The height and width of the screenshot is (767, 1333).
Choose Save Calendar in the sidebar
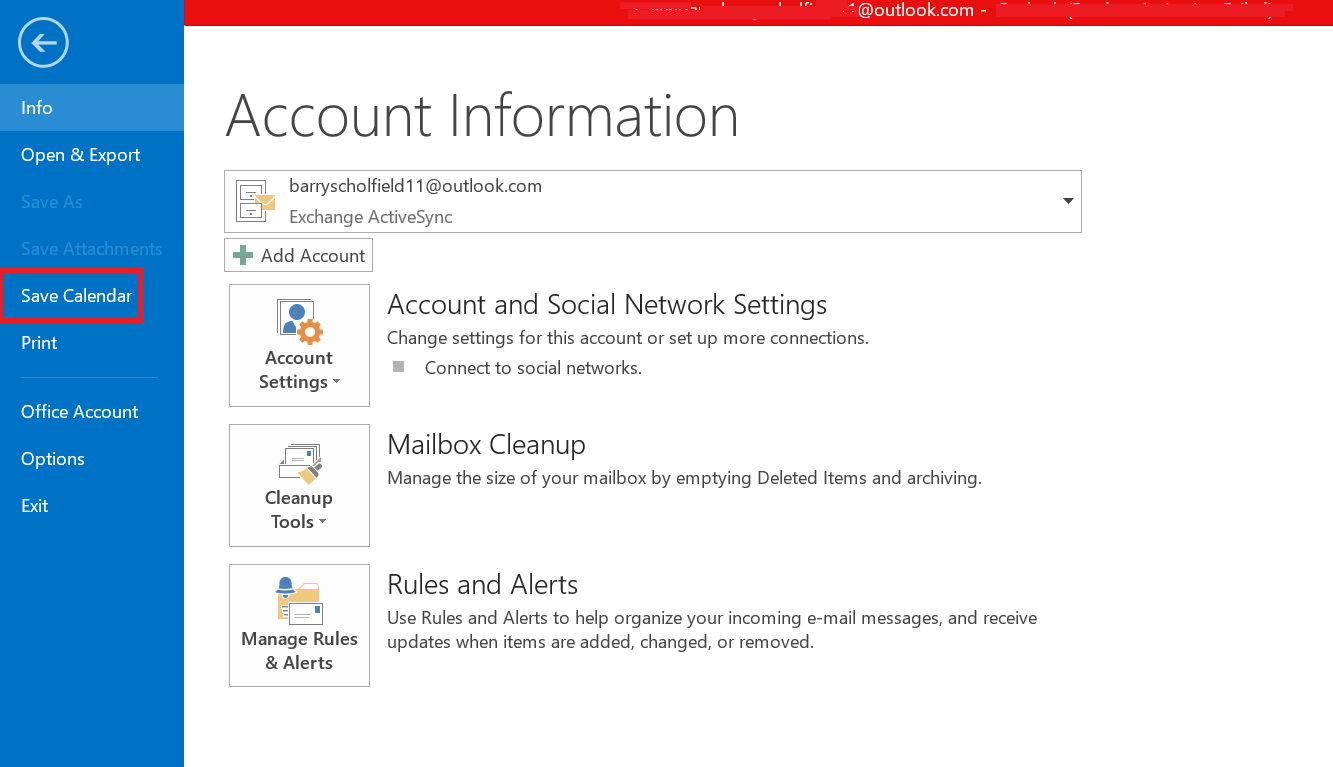click(x=92, y=296)
